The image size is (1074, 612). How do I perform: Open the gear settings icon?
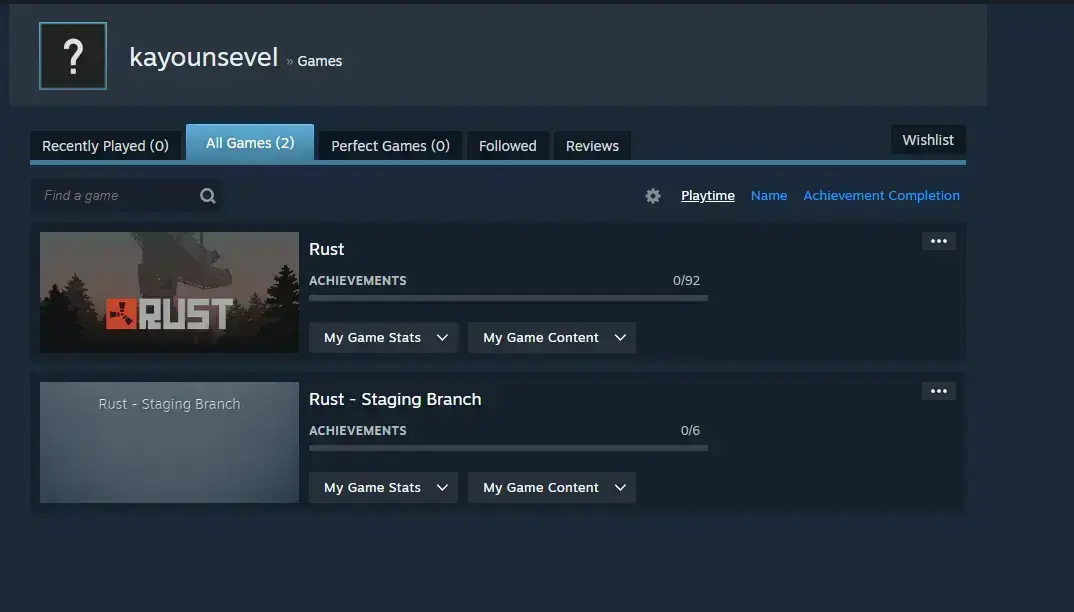(653, 196)
